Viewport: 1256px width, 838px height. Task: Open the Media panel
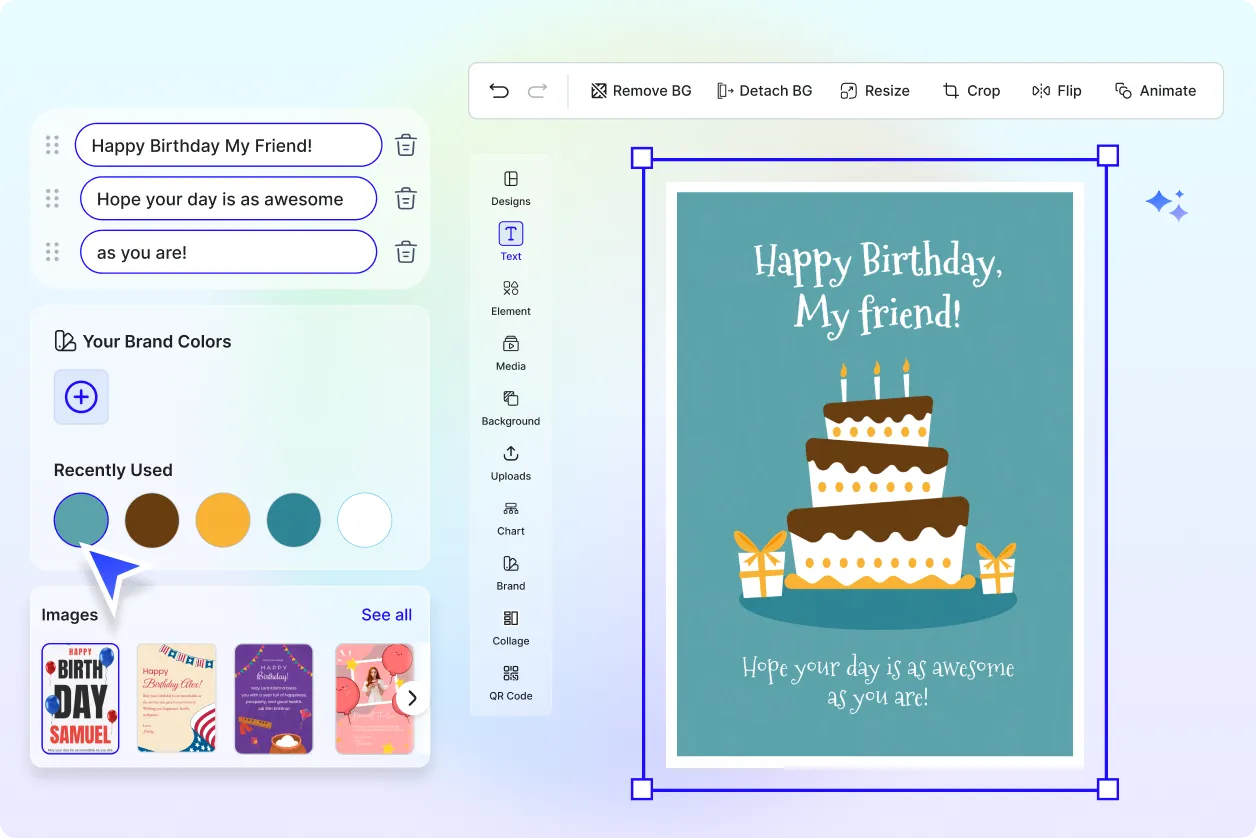pos(510,353)
